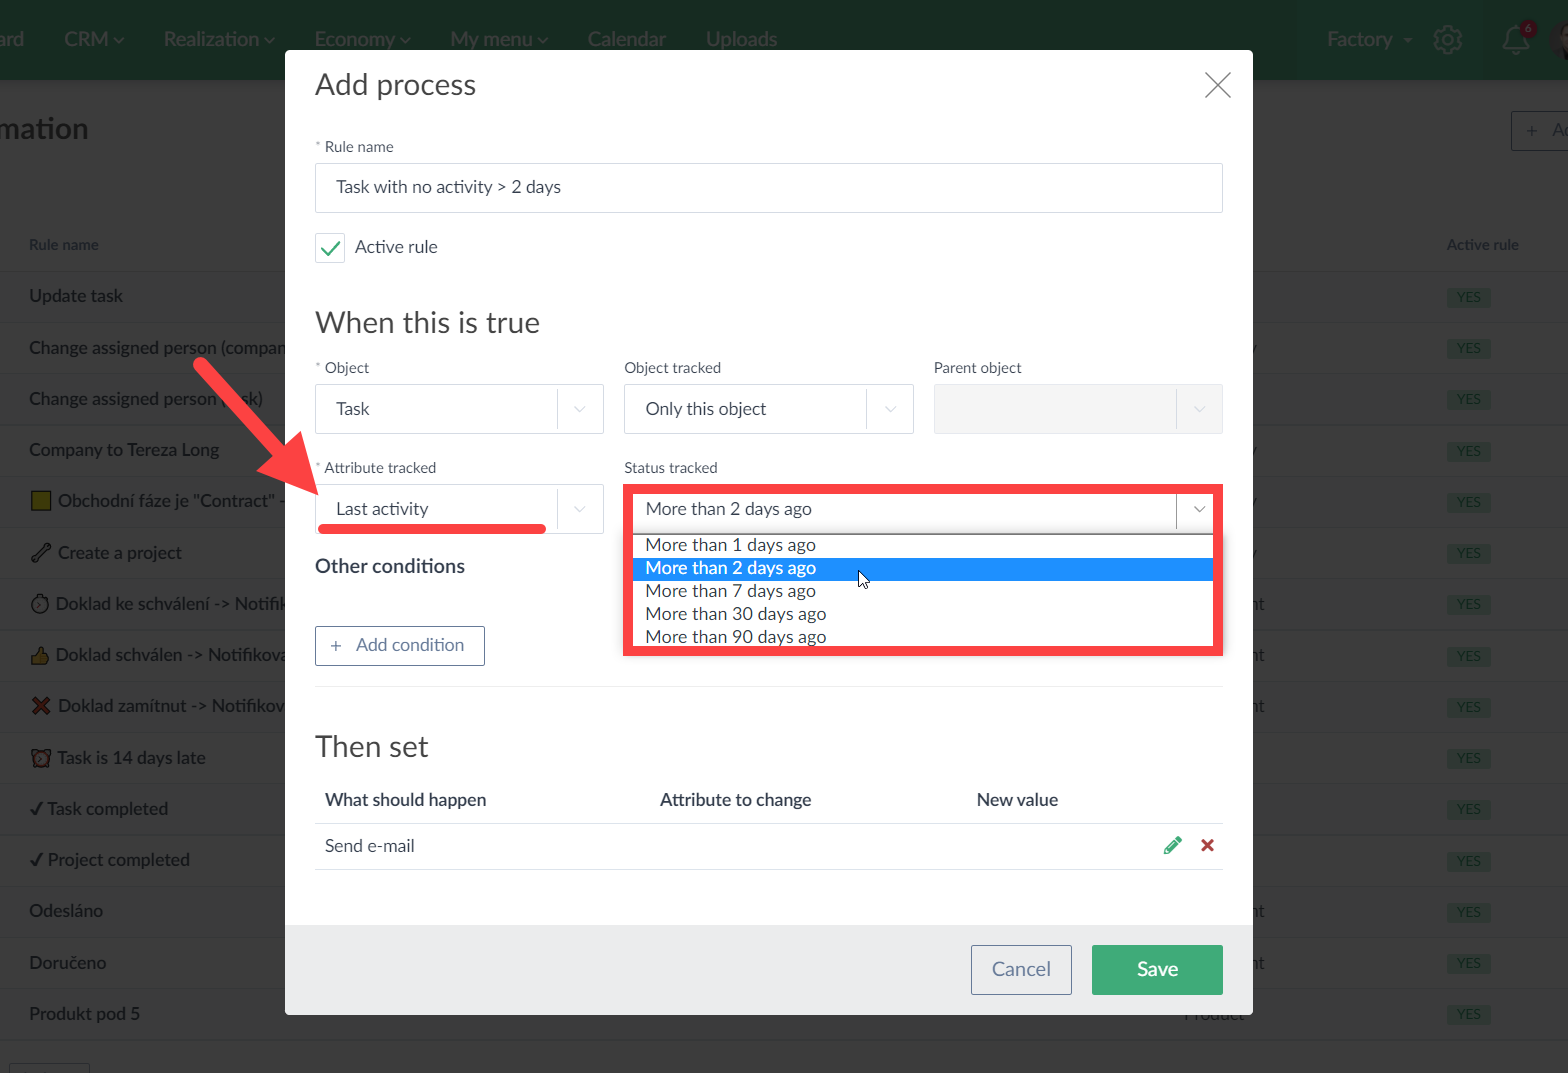This screenshot has width=1568, height=1073.
Task: Open the Economy menu
Action: point(363,39)
